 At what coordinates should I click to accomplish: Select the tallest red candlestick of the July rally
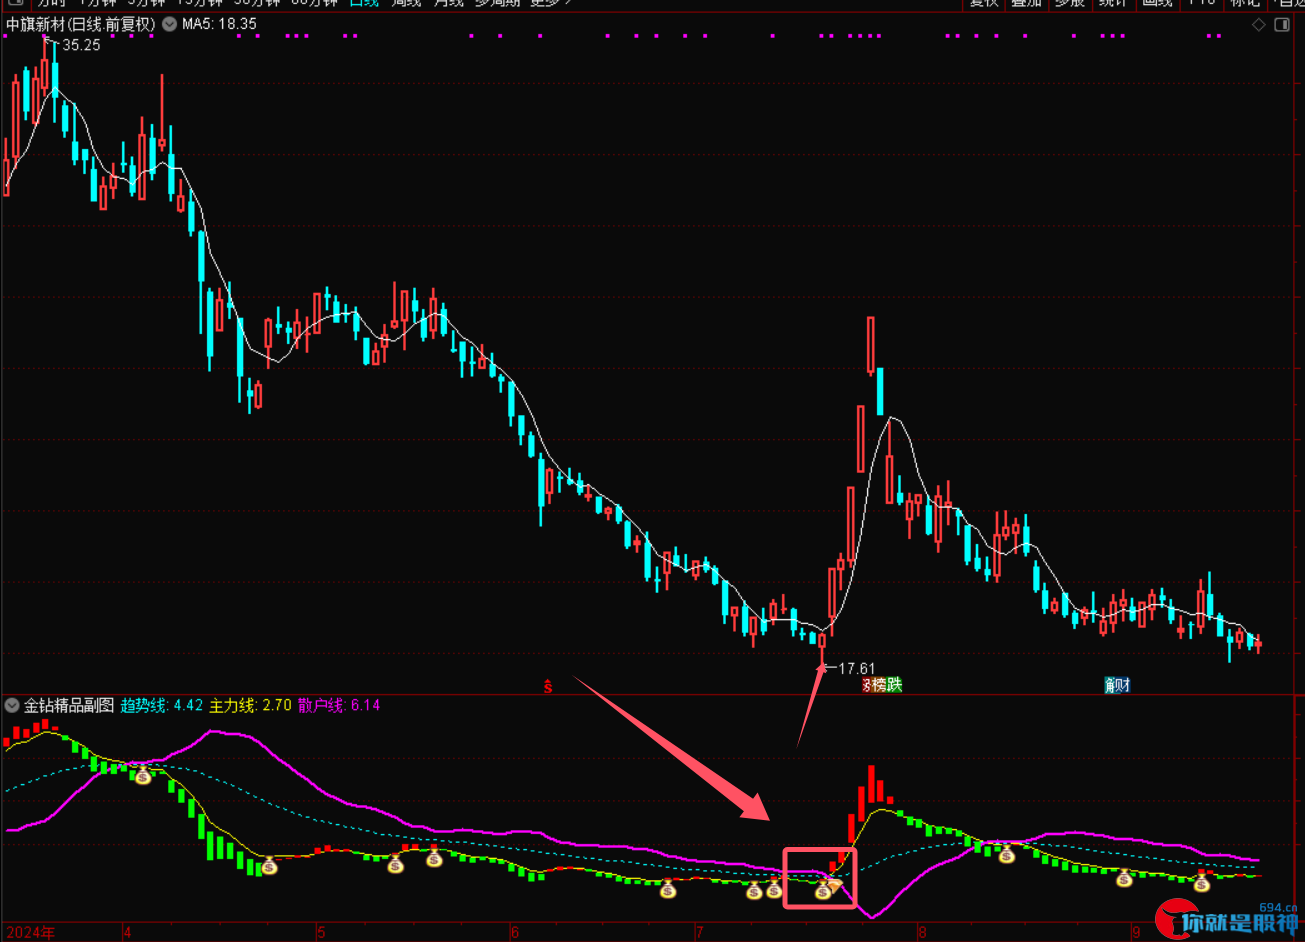871,344
